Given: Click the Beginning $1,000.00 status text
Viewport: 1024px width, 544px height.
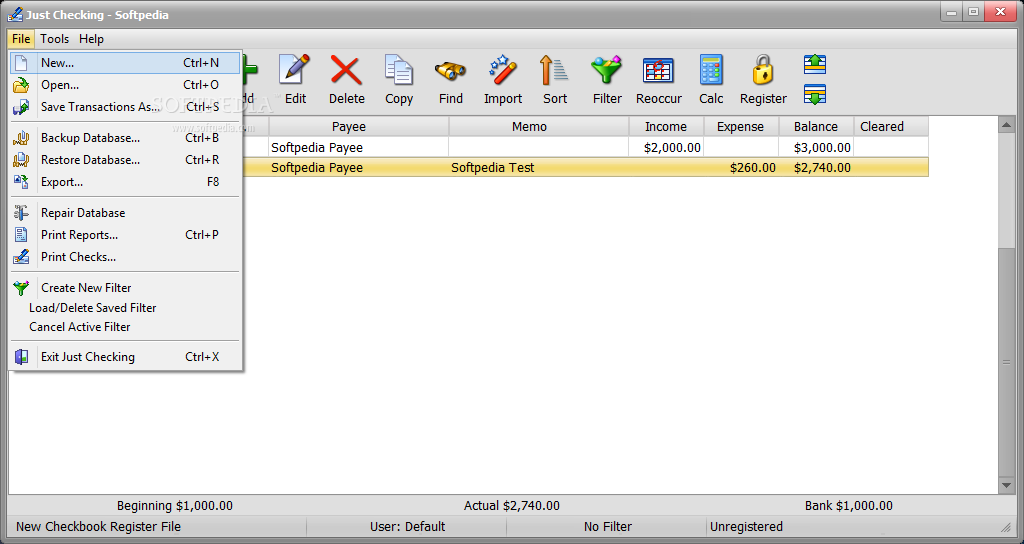Looking at the screenshot, I should click(175, 505).
